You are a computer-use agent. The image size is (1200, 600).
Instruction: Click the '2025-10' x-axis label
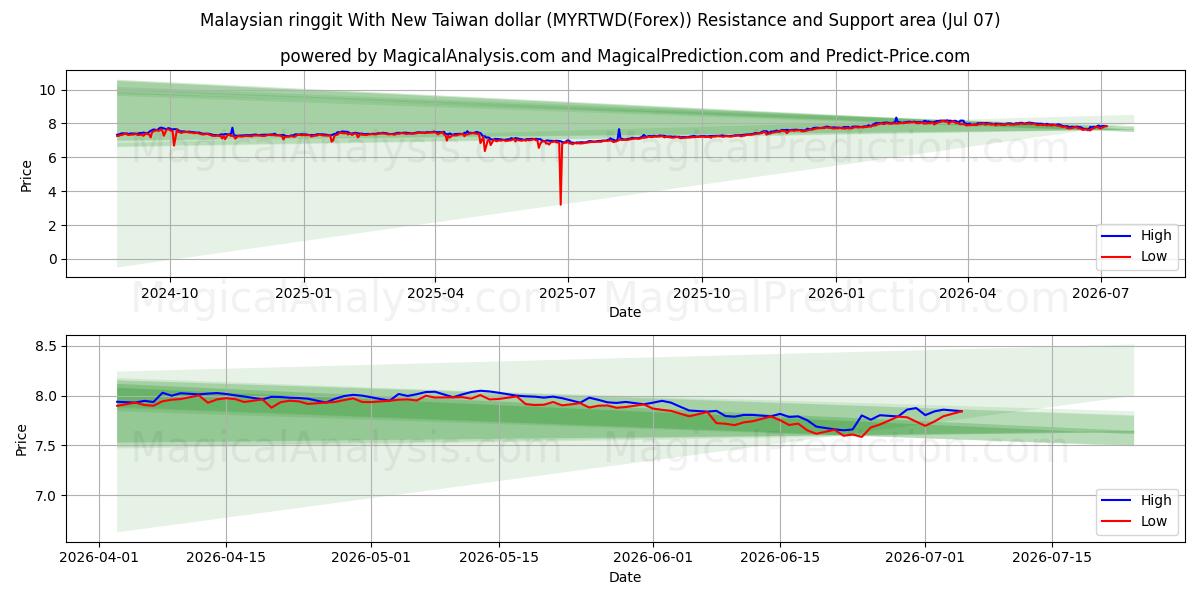click(702, 293)
